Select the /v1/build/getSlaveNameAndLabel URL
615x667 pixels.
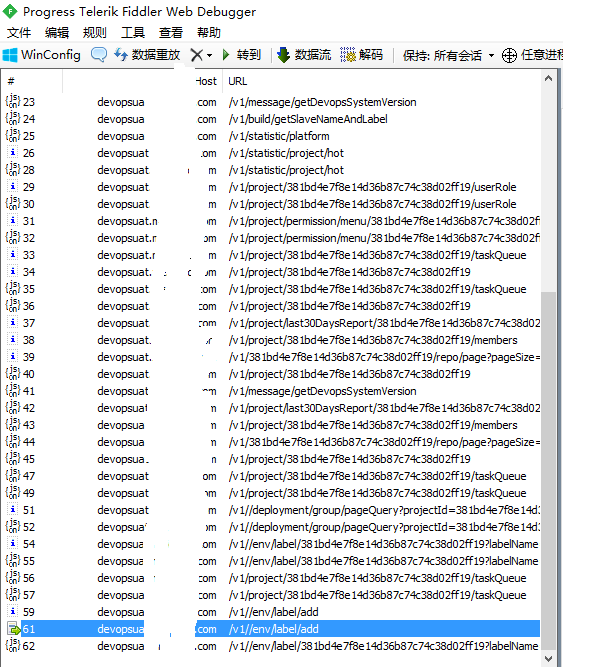tap(308, 119)
